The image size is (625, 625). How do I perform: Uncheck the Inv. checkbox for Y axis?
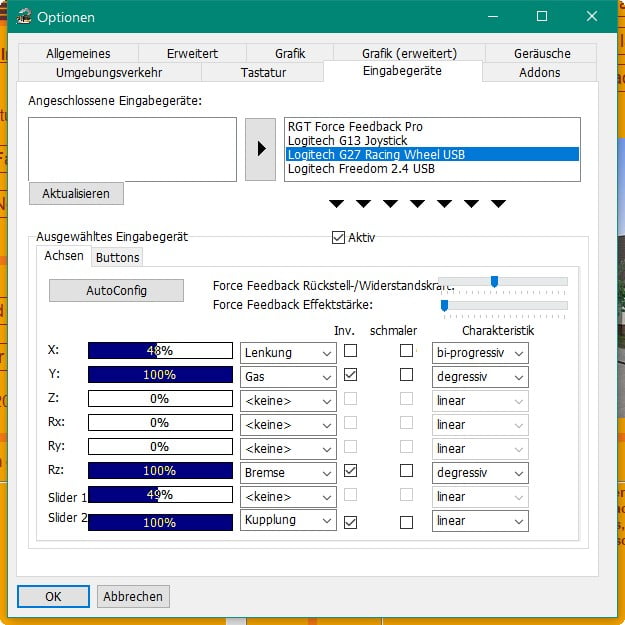(350, 375)
